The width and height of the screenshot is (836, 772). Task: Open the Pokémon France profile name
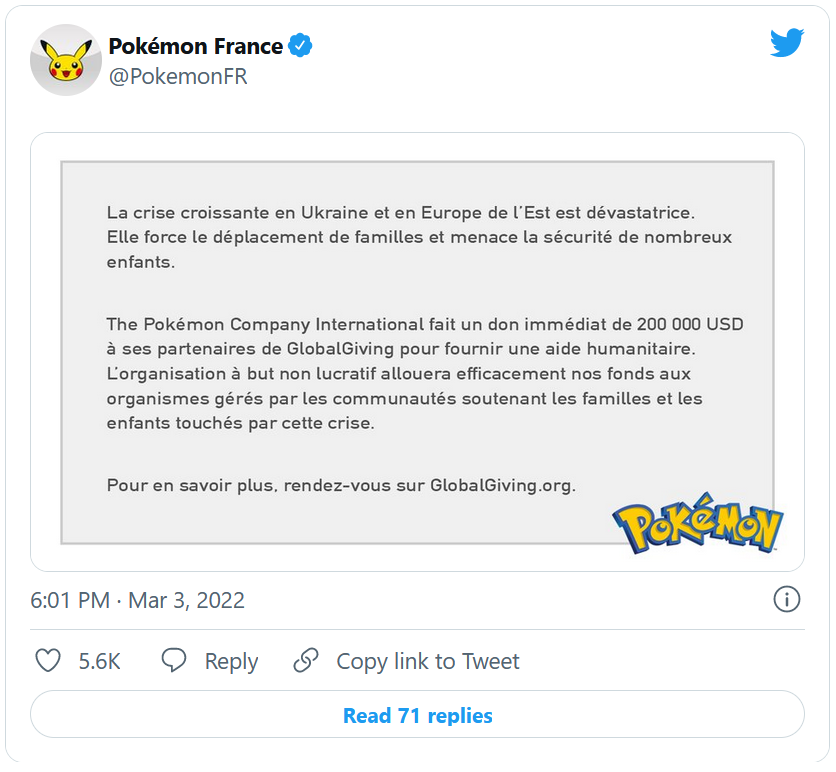click(195, 46)
